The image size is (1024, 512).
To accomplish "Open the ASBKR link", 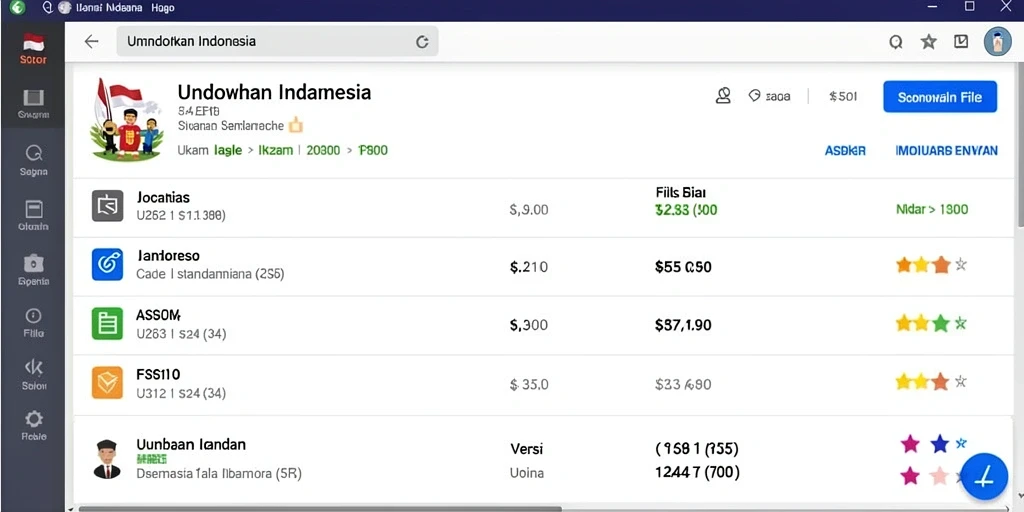I will coord(845,151).
